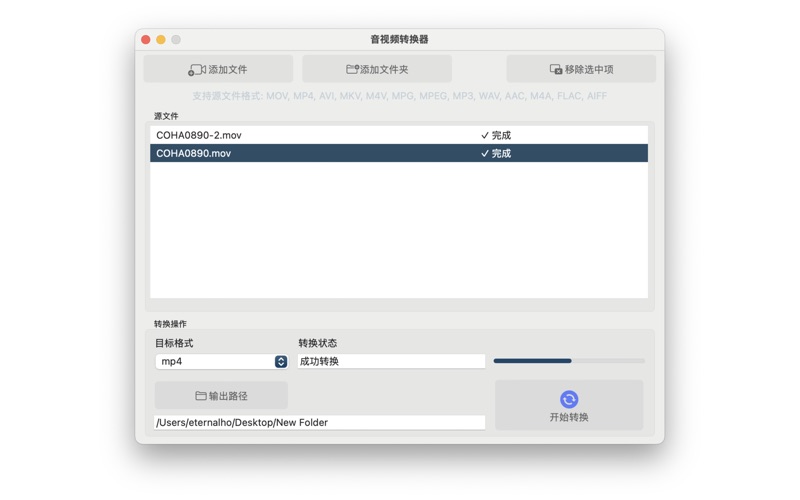
Task: Click the folder icon on 输出路径 button
Action: (201, 396)
